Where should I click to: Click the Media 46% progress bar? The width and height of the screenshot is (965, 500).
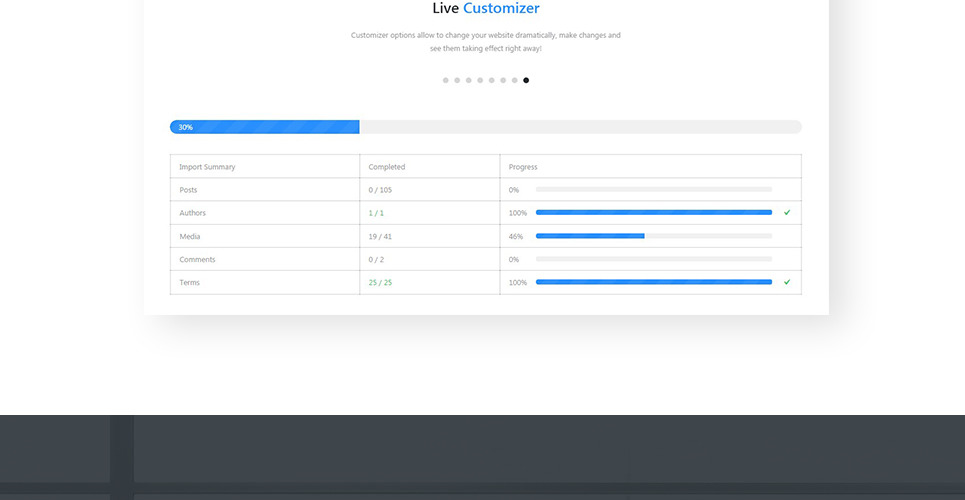pos(653,236)
